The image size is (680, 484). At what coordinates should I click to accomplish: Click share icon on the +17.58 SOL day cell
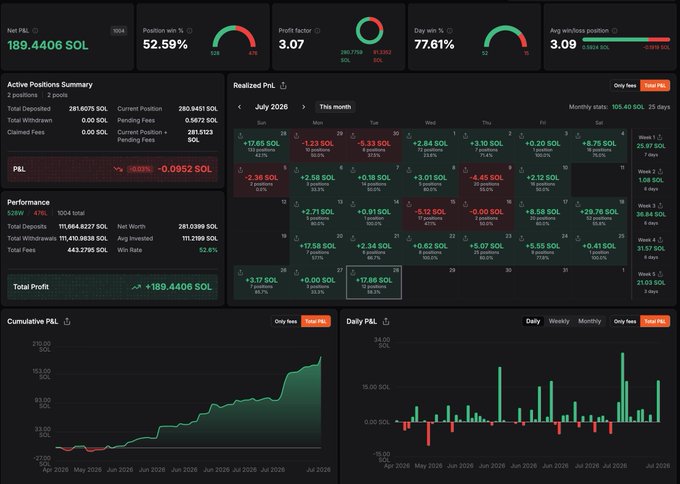point(297,238)
